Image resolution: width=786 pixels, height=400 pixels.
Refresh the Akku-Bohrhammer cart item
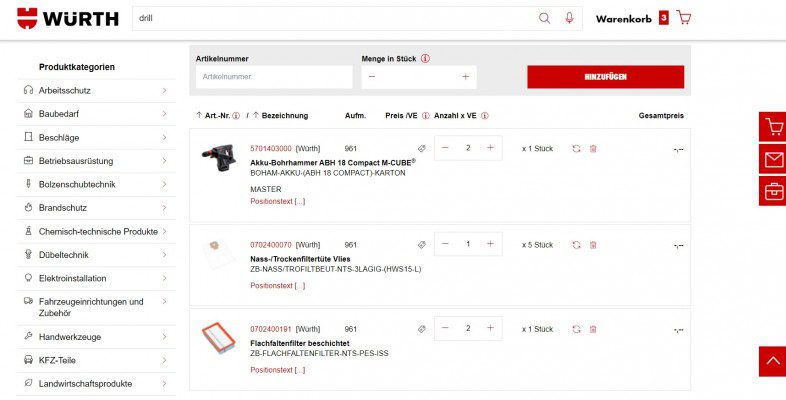[x=576, y=148]
